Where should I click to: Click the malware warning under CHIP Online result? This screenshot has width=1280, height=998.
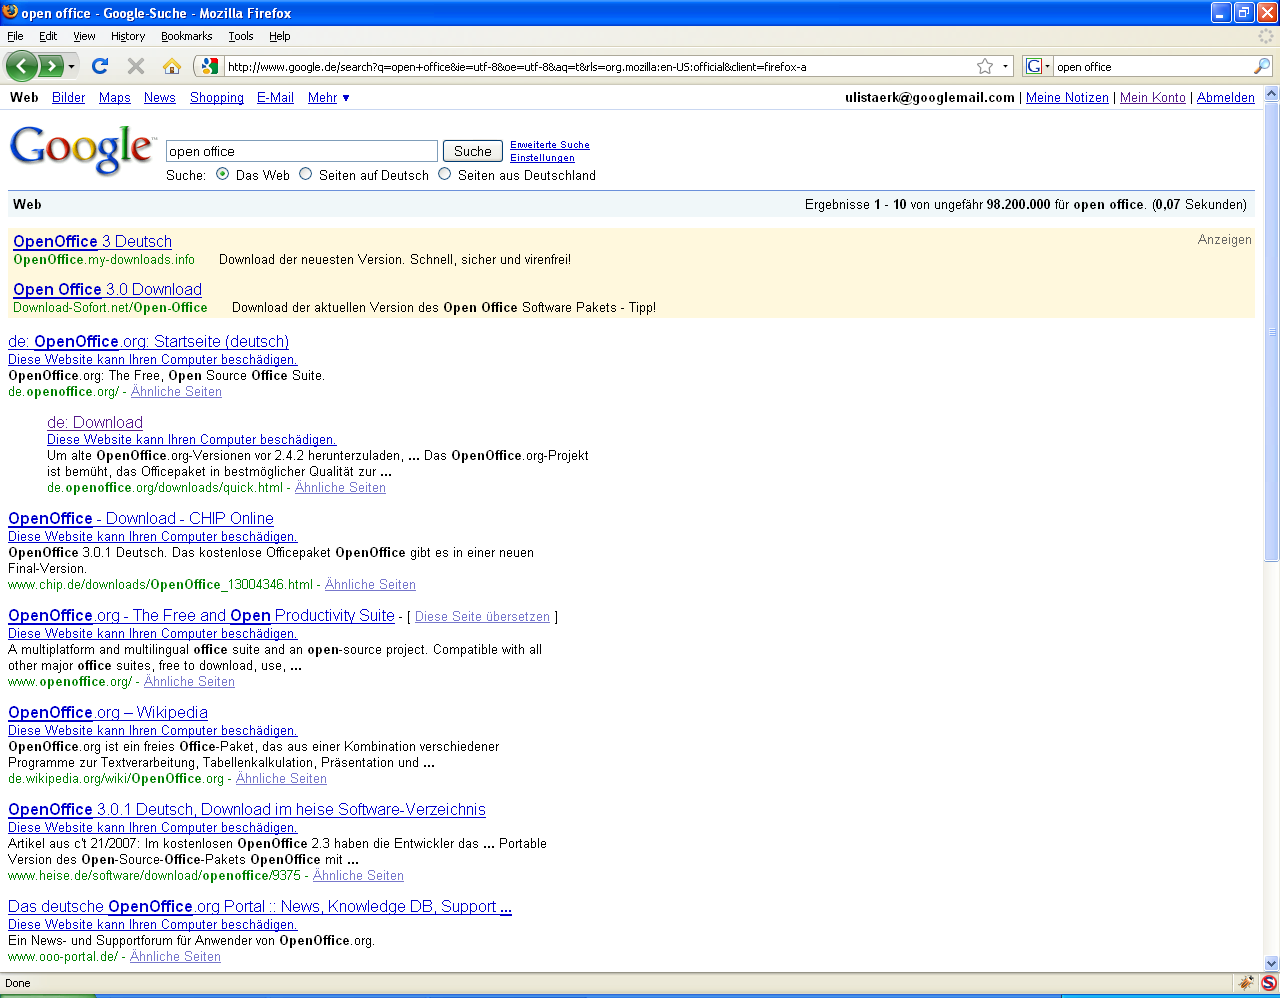click(153, 536)
